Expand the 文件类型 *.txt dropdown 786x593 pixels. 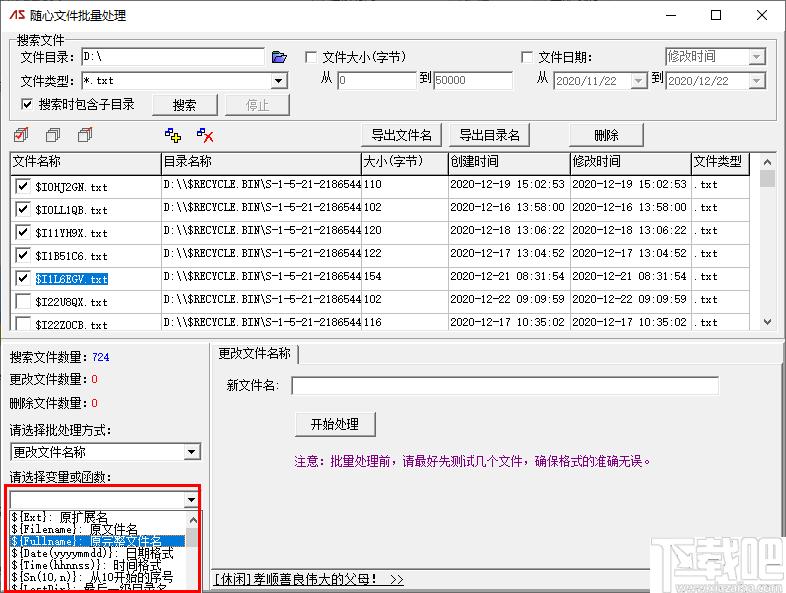[x=279, y=81]
